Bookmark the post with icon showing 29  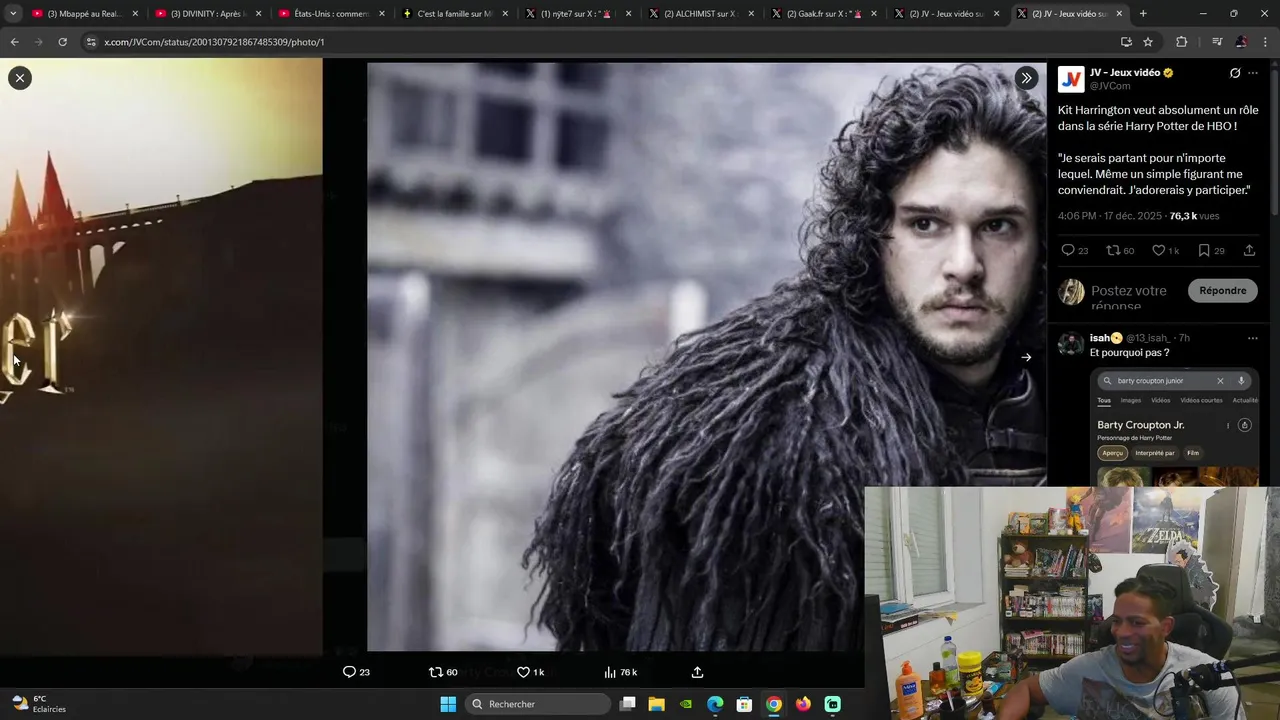[1204, 251]
